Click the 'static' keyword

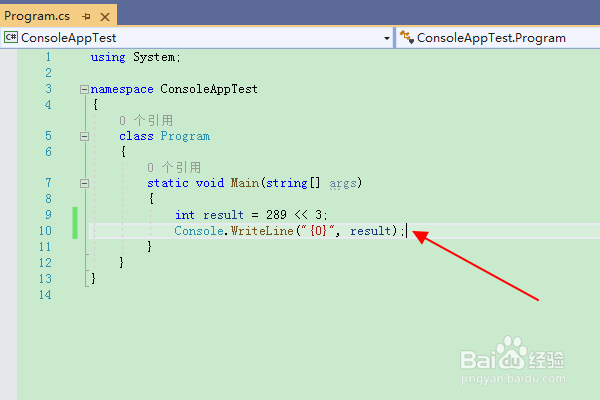pyautogui.click(x=168, y=183)
